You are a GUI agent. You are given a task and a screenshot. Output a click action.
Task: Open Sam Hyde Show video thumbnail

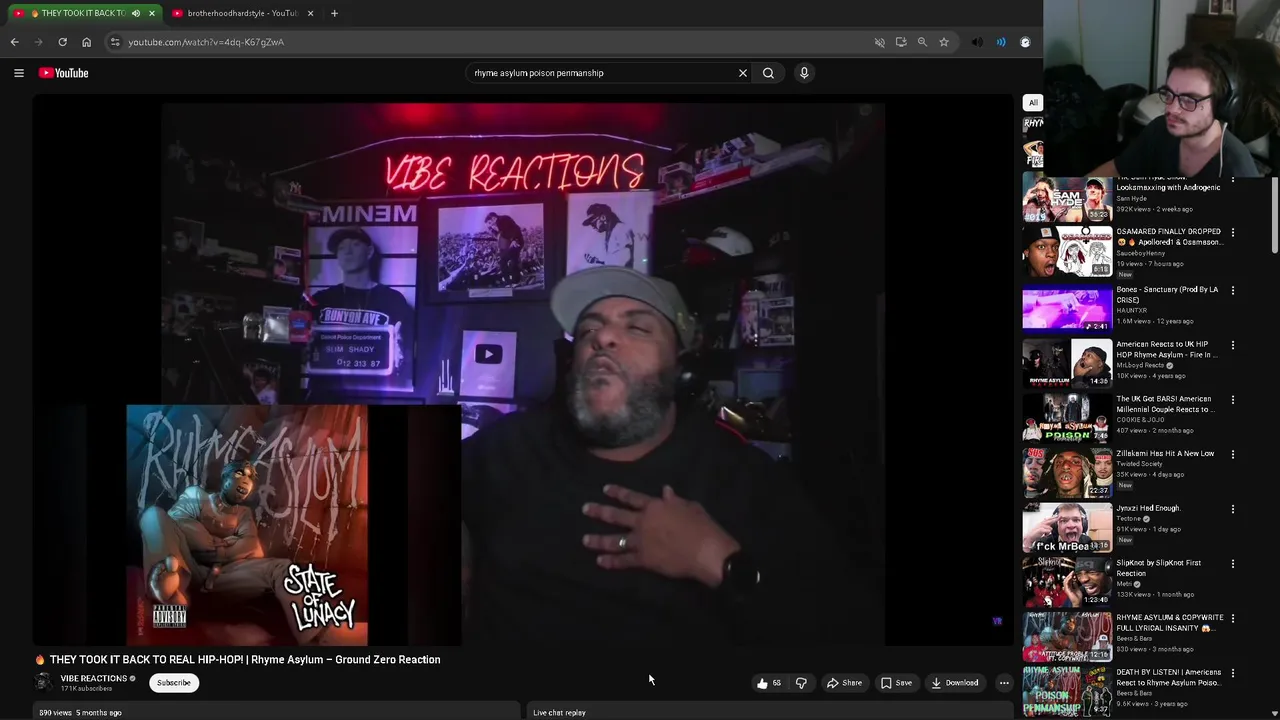[x=1067, y=198]
